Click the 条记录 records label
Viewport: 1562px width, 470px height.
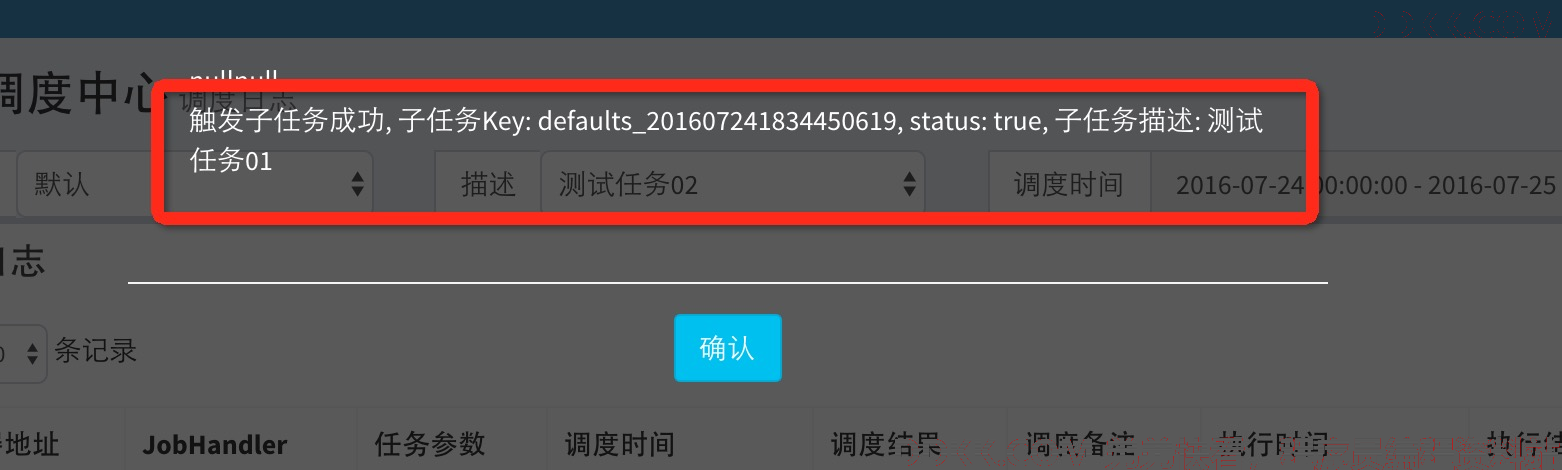click(96, 351)
